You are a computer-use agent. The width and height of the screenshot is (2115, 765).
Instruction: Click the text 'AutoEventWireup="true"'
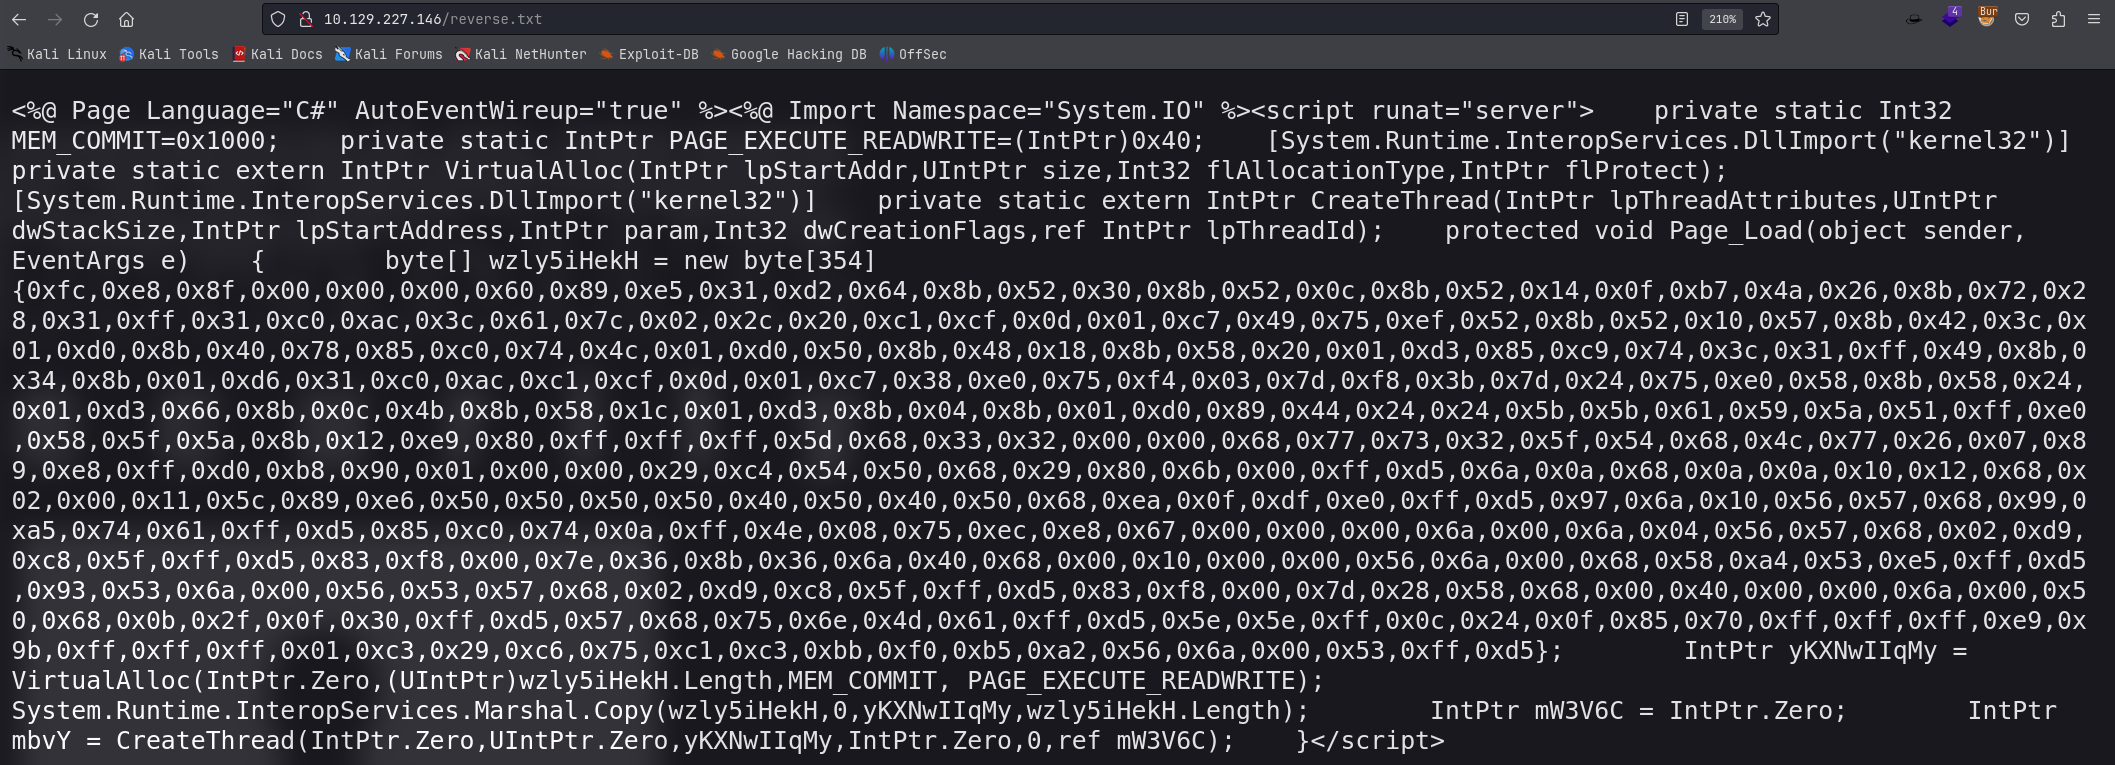pos(519,111)
